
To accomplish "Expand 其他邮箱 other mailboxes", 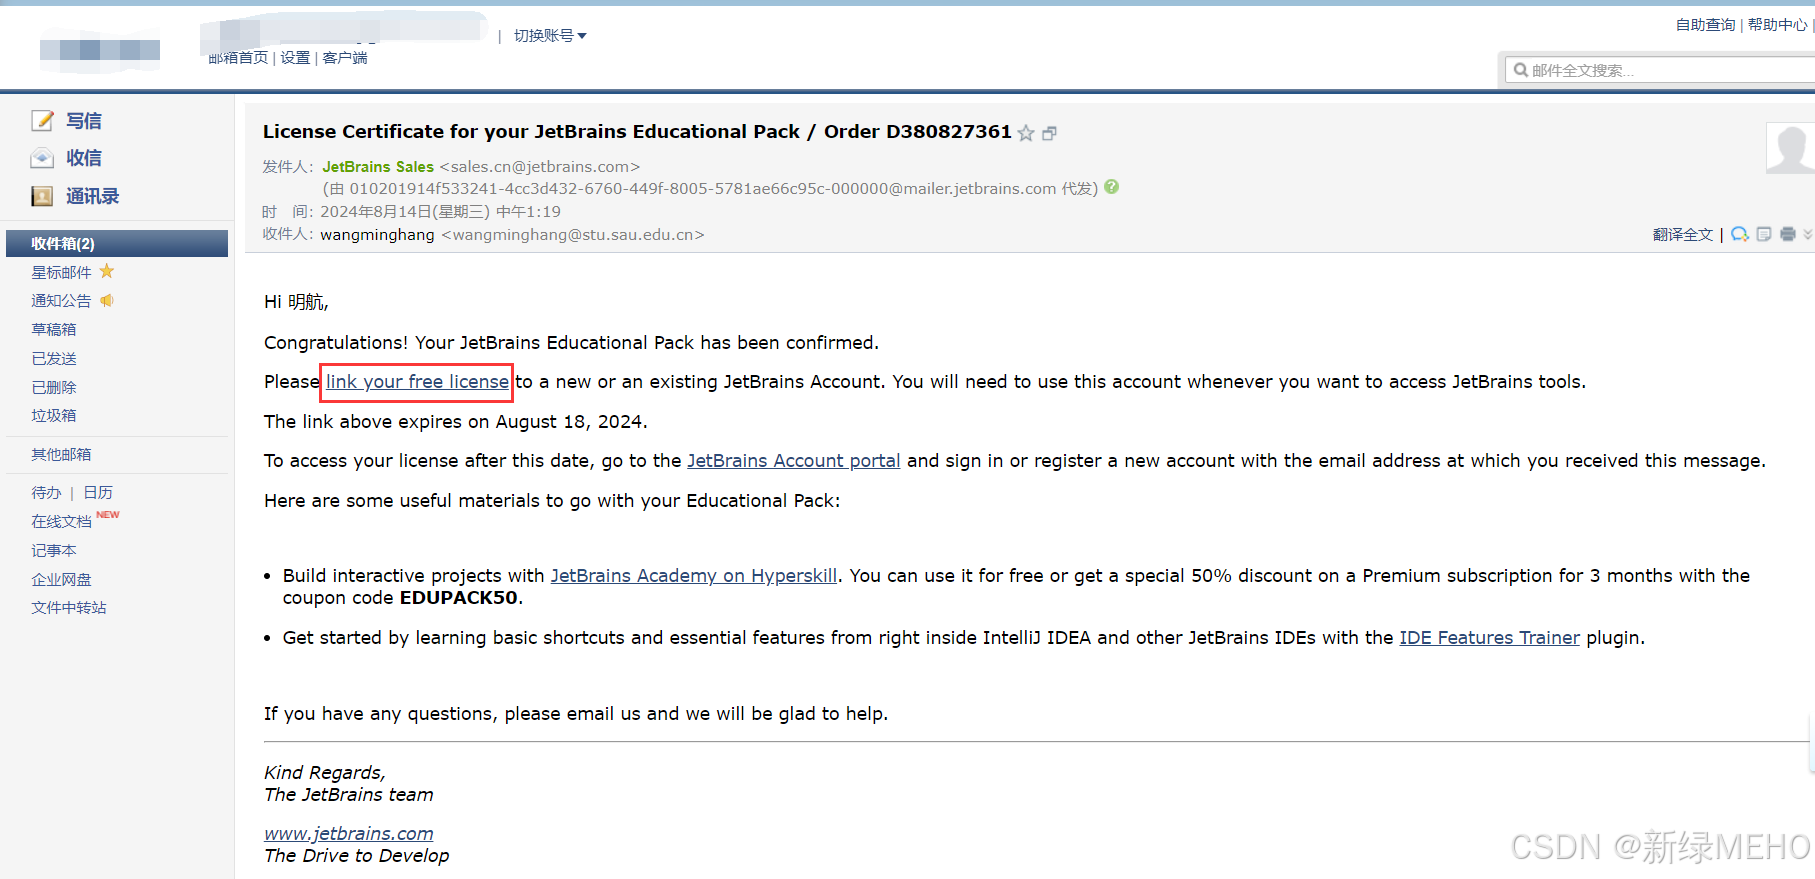I will pos(61,454).
